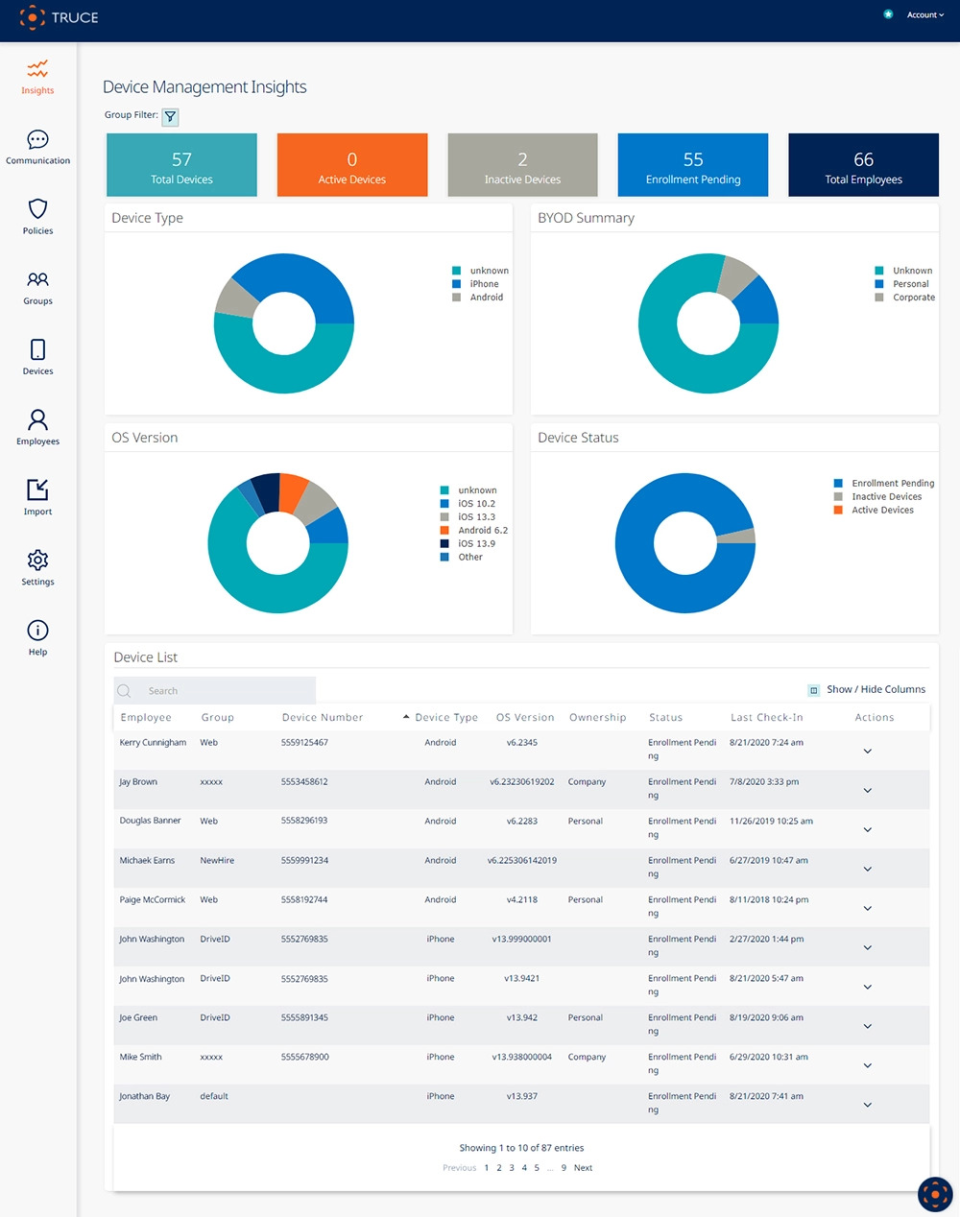Click the Import arrow icon
960x1217 pixels.
37,490
